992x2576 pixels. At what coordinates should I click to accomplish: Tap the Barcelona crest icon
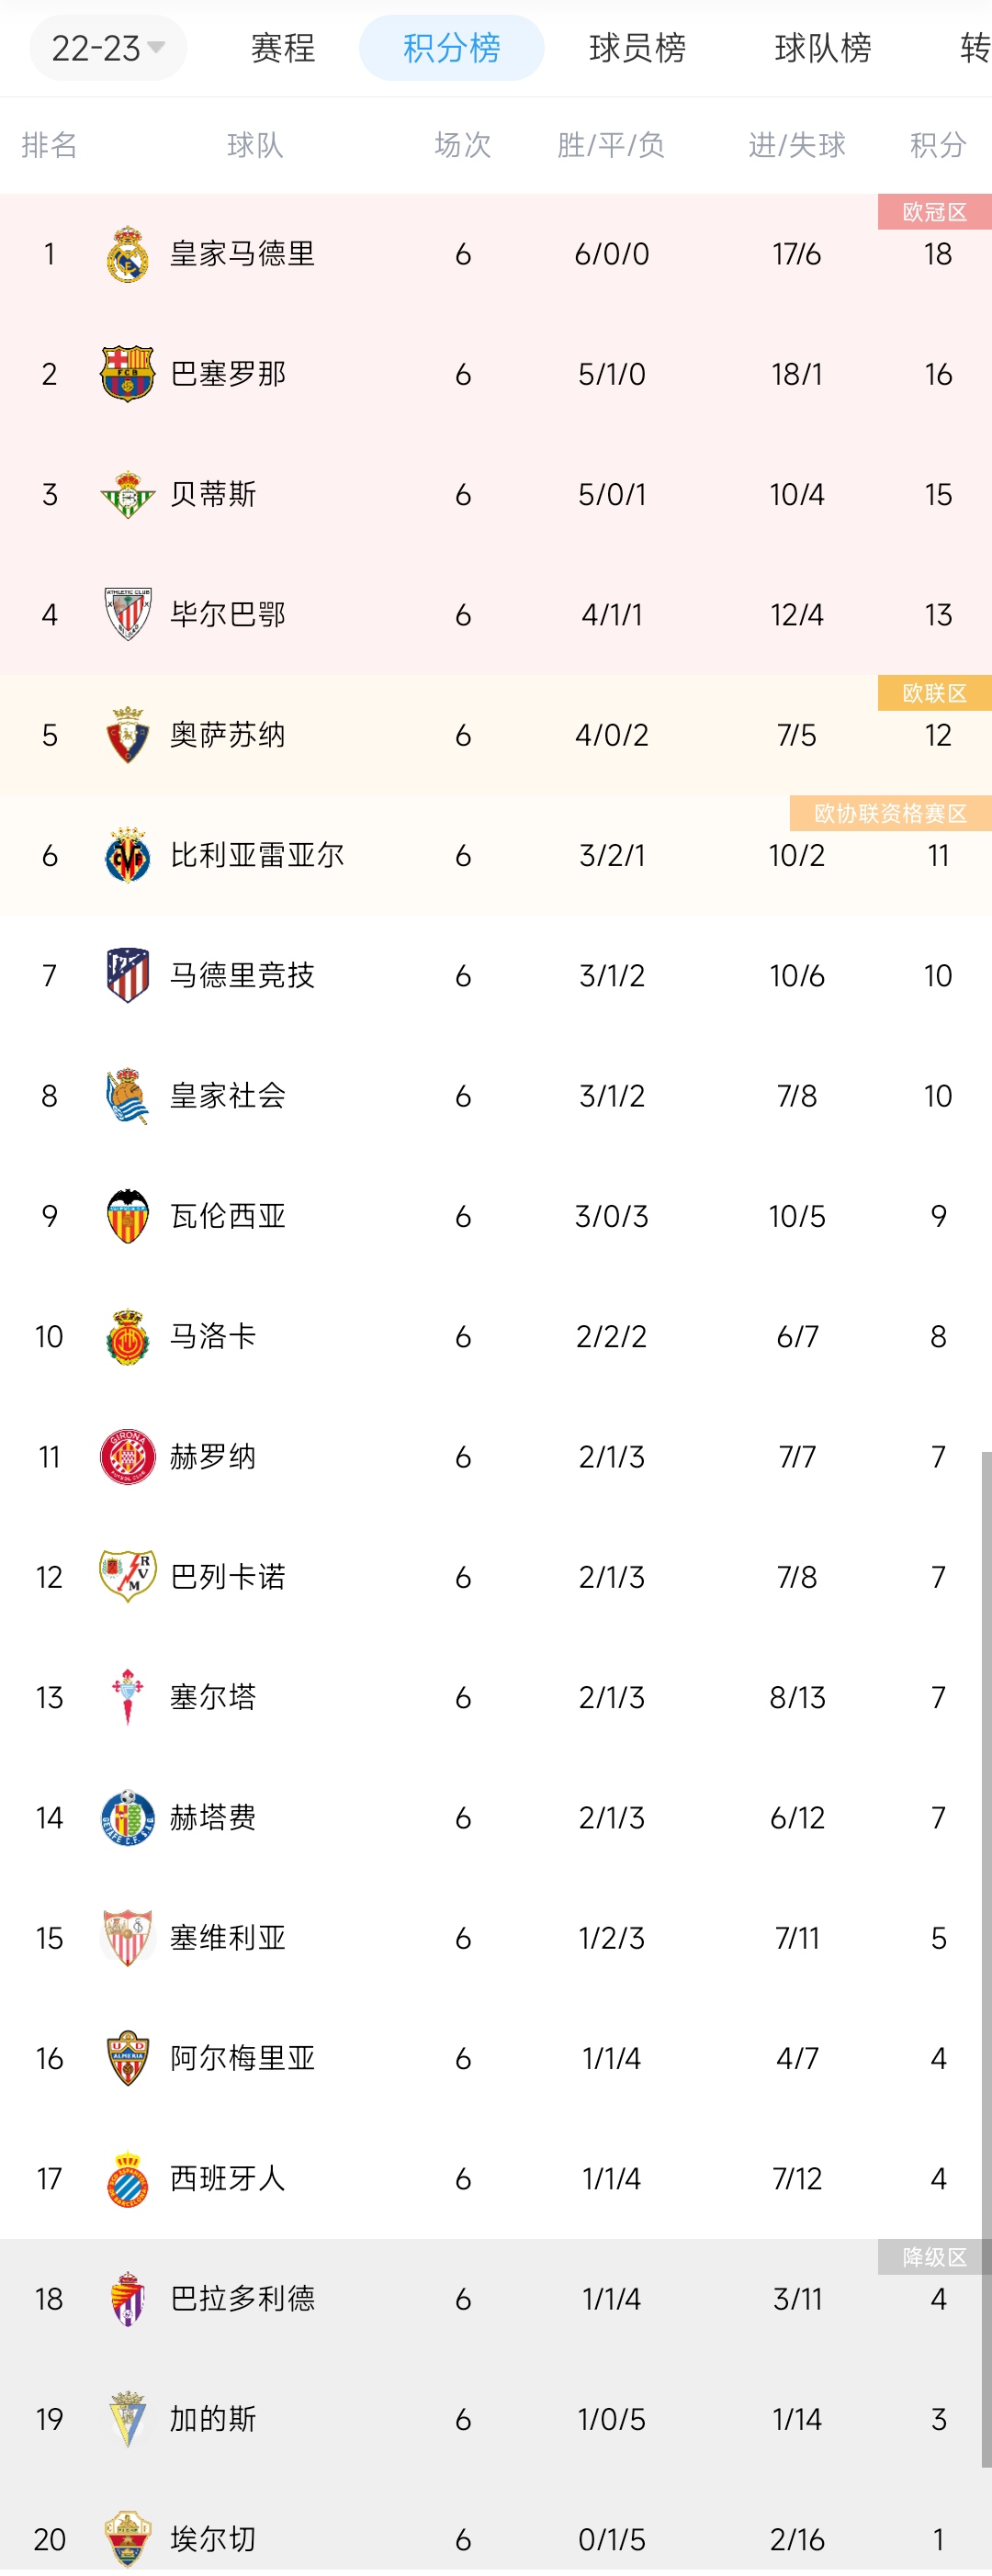[x=128, y=374]
